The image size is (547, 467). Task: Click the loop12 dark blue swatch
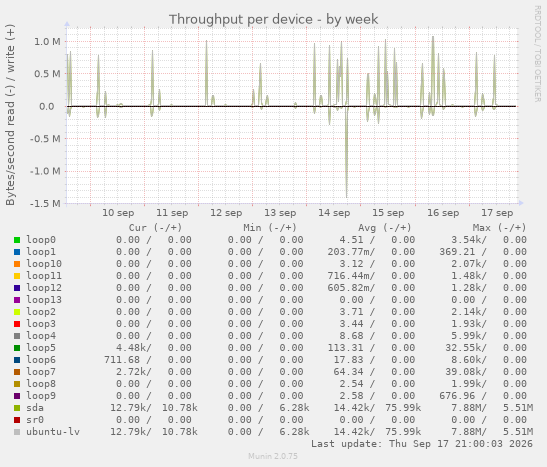(17, 288)
